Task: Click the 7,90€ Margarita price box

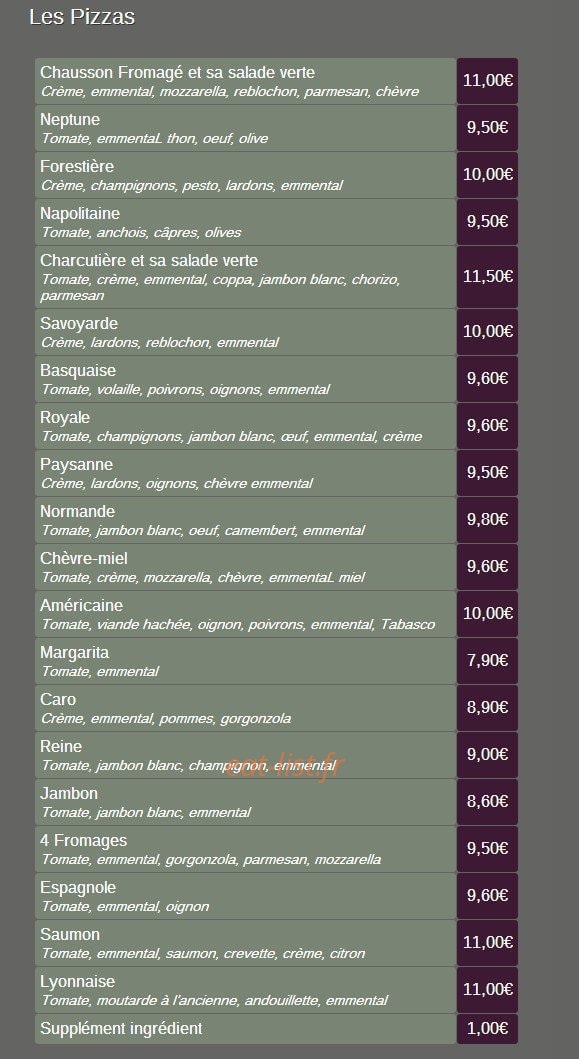Action: point(487,661)
